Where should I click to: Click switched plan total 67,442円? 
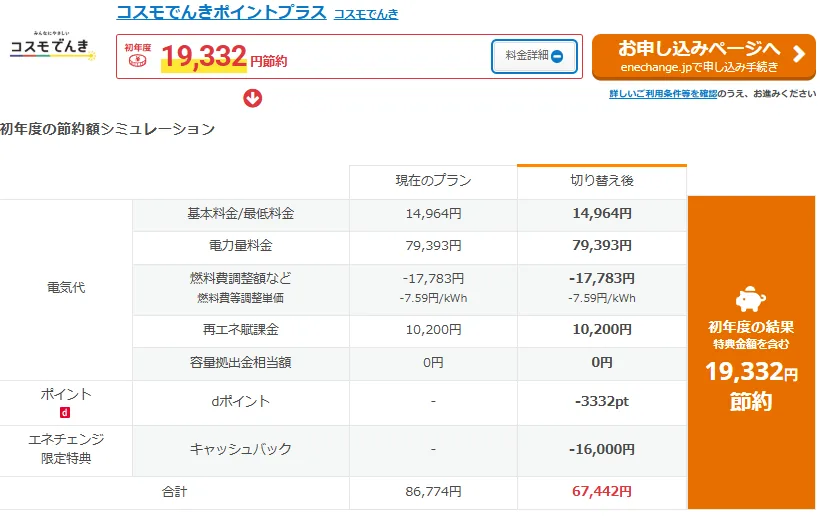[602, 492]
